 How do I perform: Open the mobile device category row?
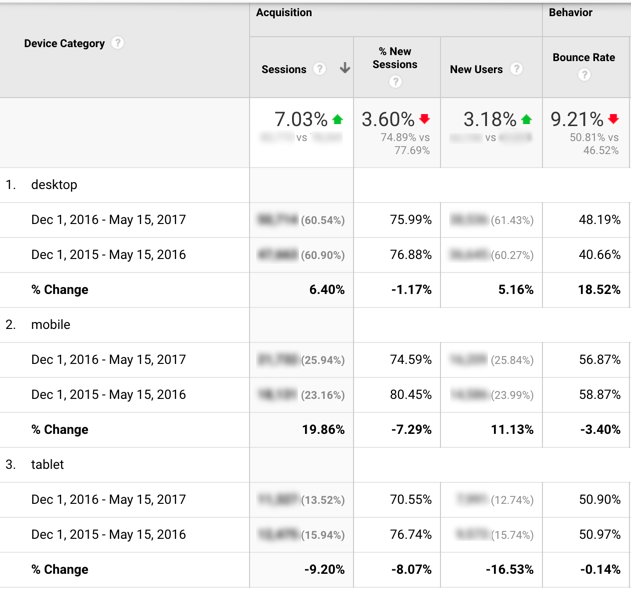click(51, 324)
